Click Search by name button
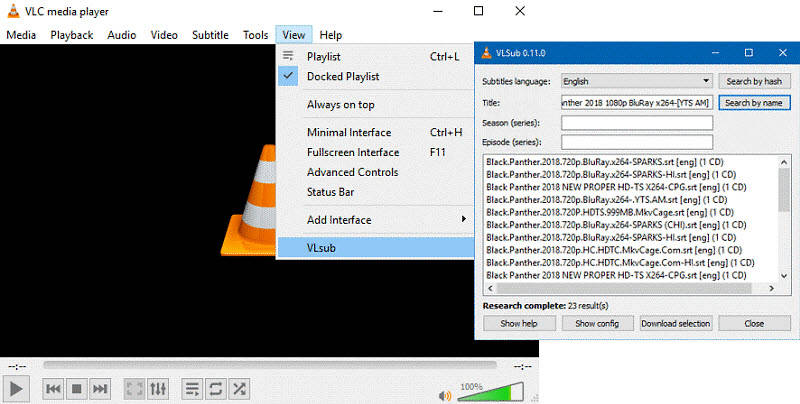 (x=754, y=103)
